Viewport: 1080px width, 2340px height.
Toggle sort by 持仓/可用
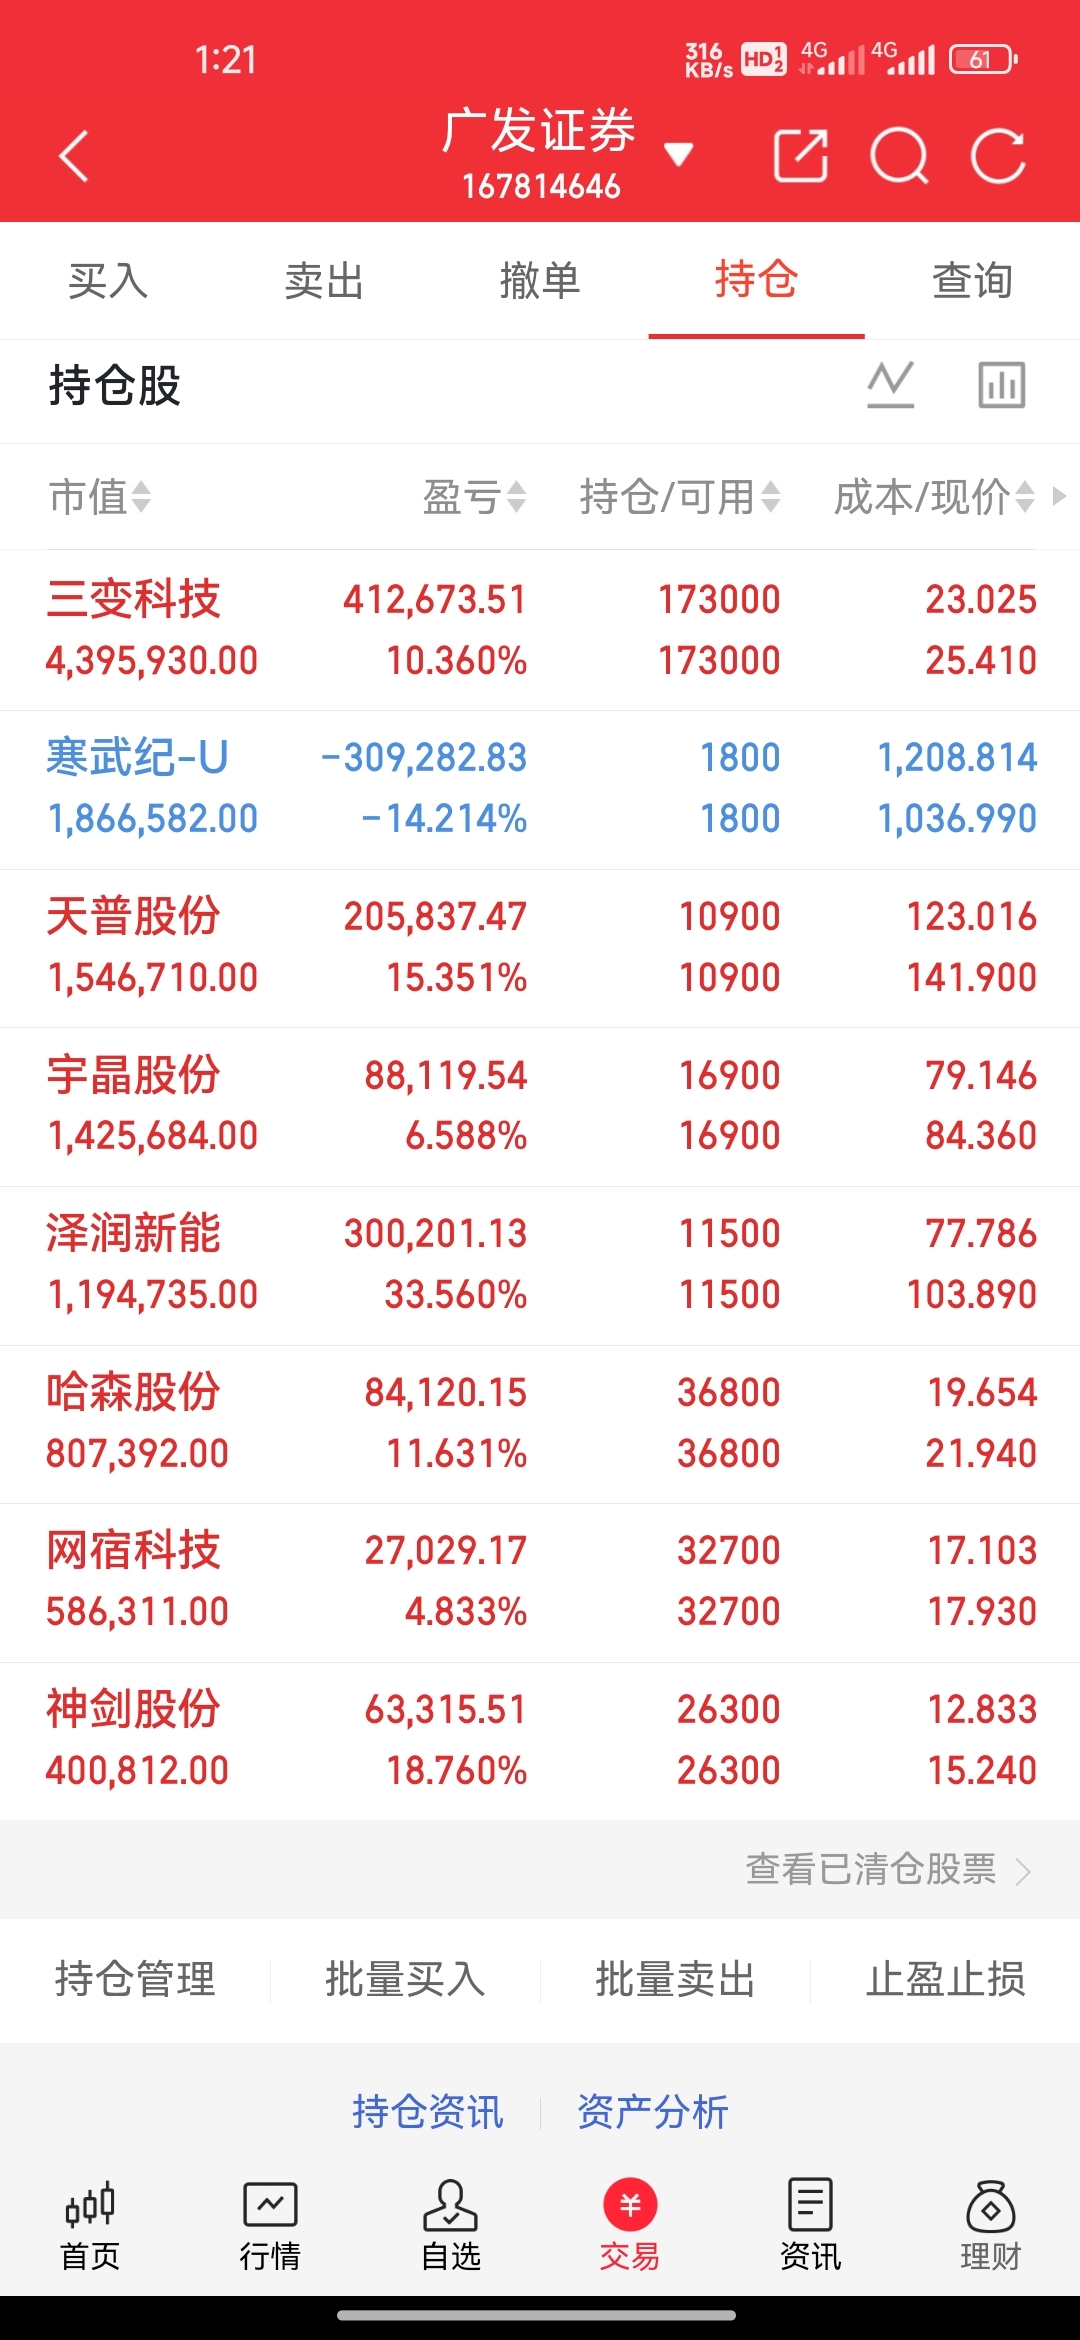[680, 497]
